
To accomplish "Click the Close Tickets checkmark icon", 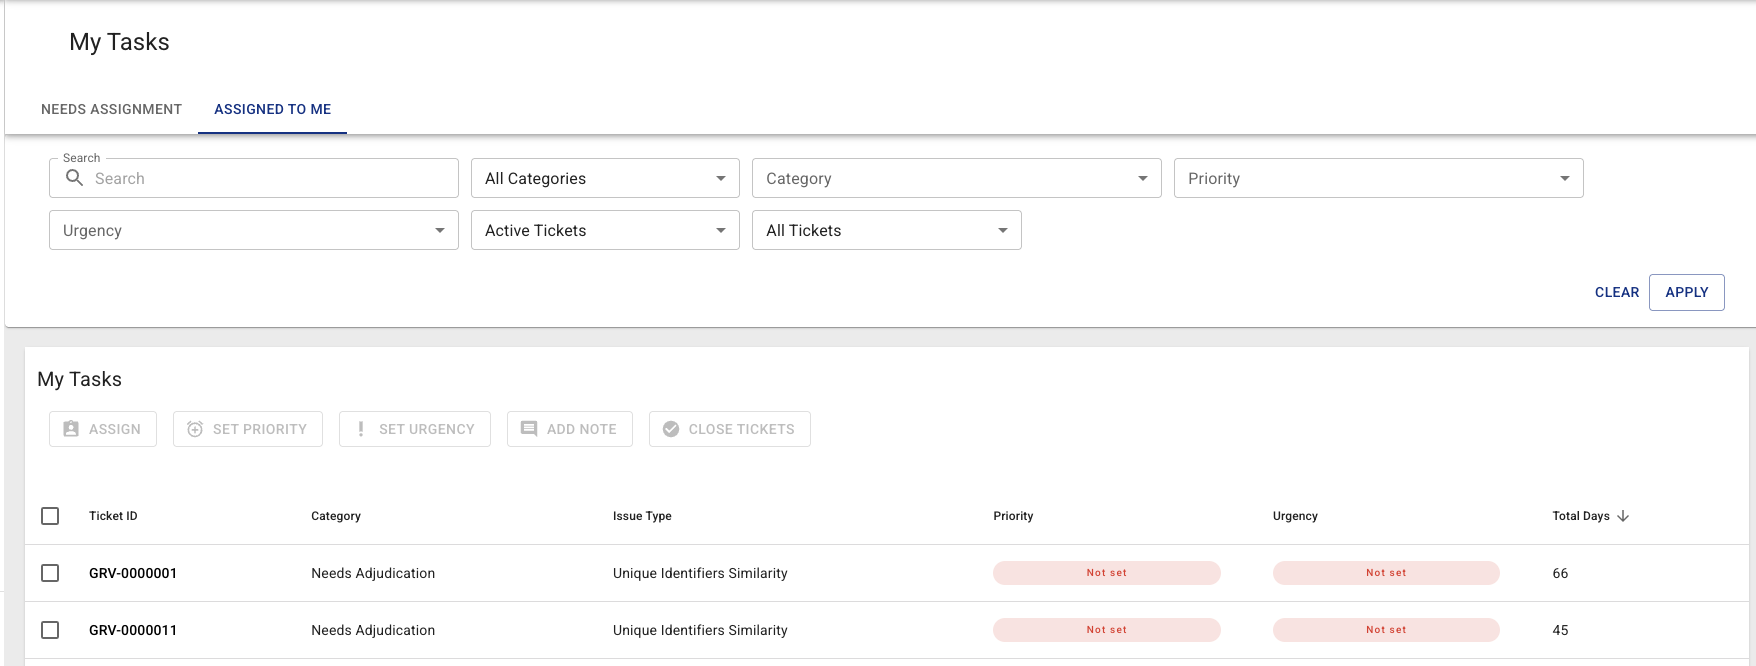I will click(x=671, y=429).
